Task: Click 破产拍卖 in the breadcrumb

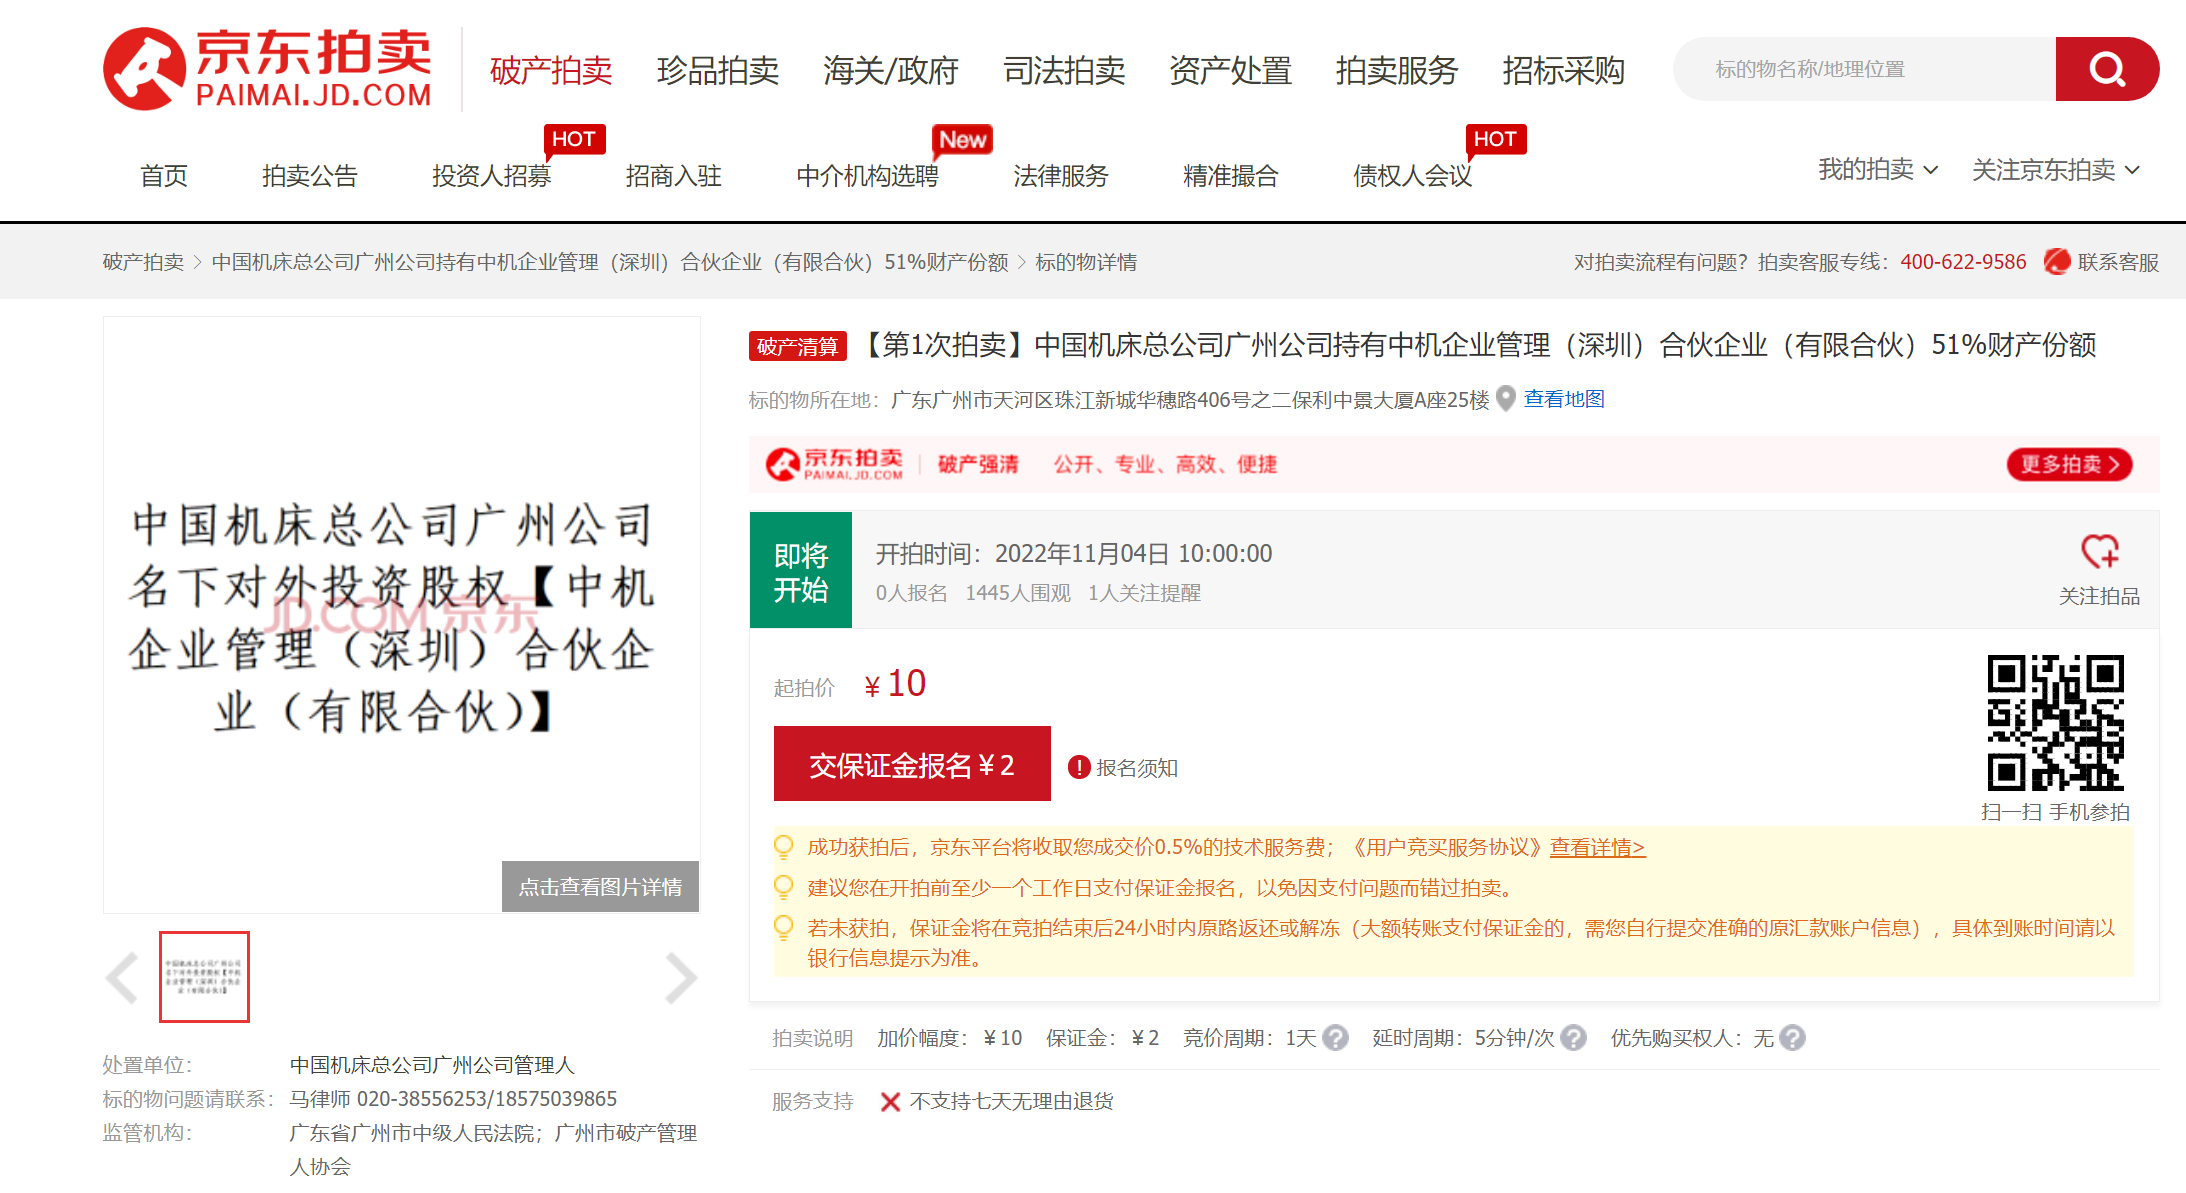Action: 143,262
